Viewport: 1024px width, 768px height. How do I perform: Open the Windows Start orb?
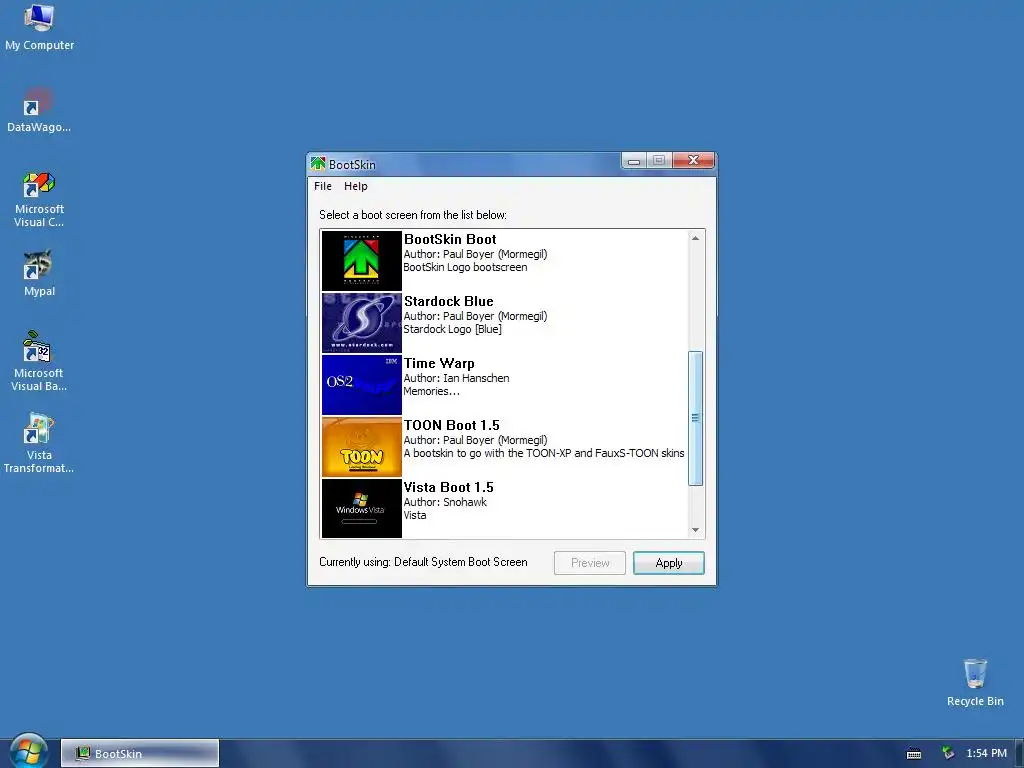tap(29, 752)
